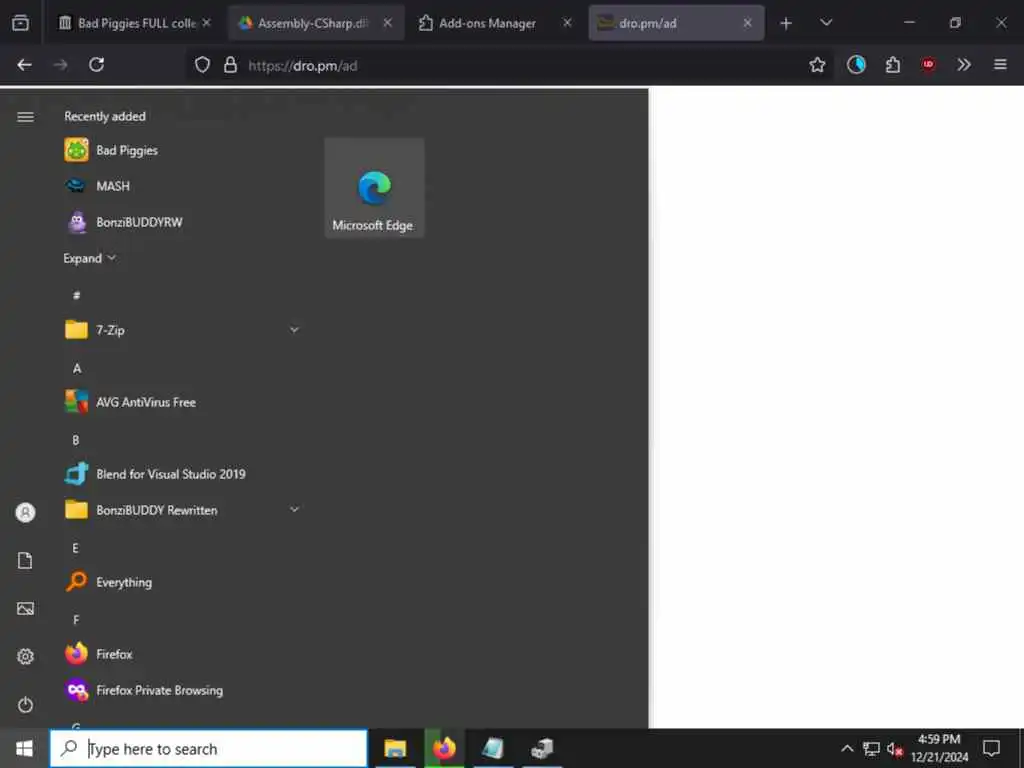
Task: Click the Windows Start button
Action: (24, 748)
